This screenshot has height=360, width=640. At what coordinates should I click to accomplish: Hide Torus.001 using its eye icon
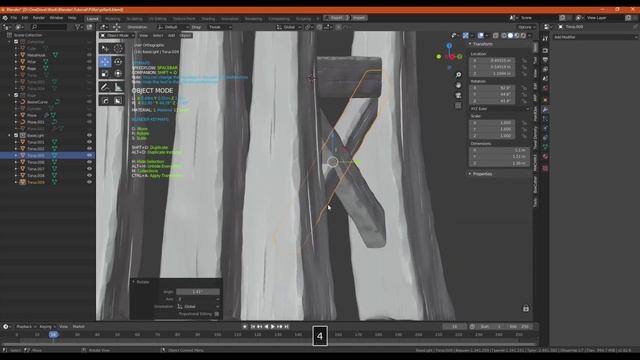pyautogui.click(x=89, y=142)
